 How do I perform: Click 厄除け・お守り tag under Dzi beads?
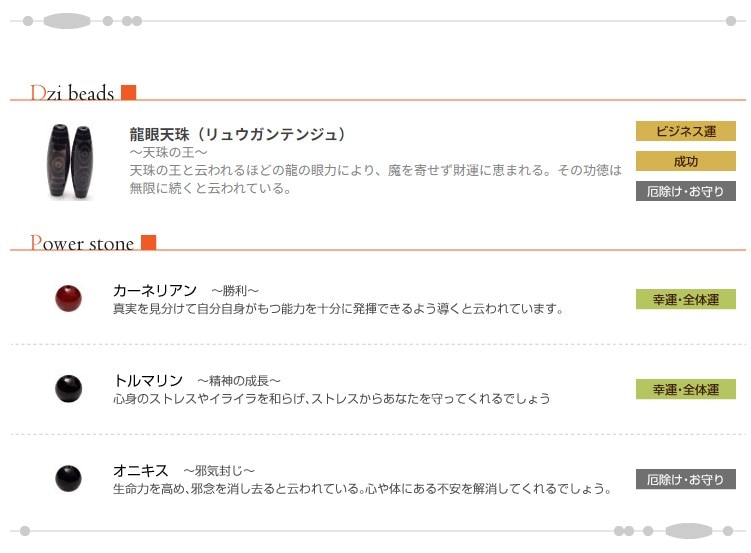tap(685, 191)
